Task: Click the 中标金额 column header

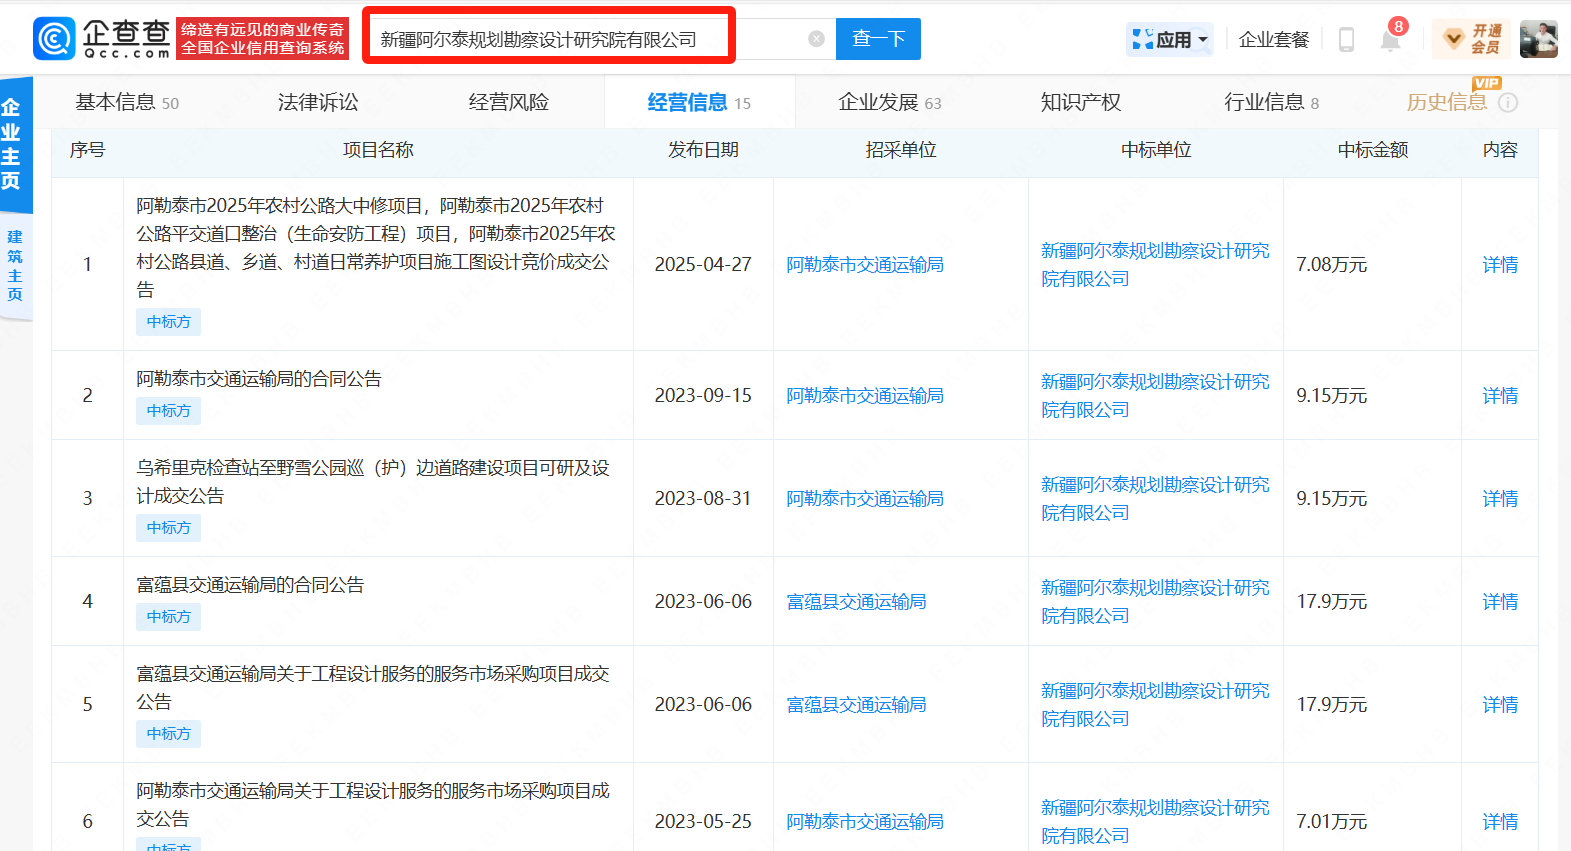Action: [x=1372, y=150]
